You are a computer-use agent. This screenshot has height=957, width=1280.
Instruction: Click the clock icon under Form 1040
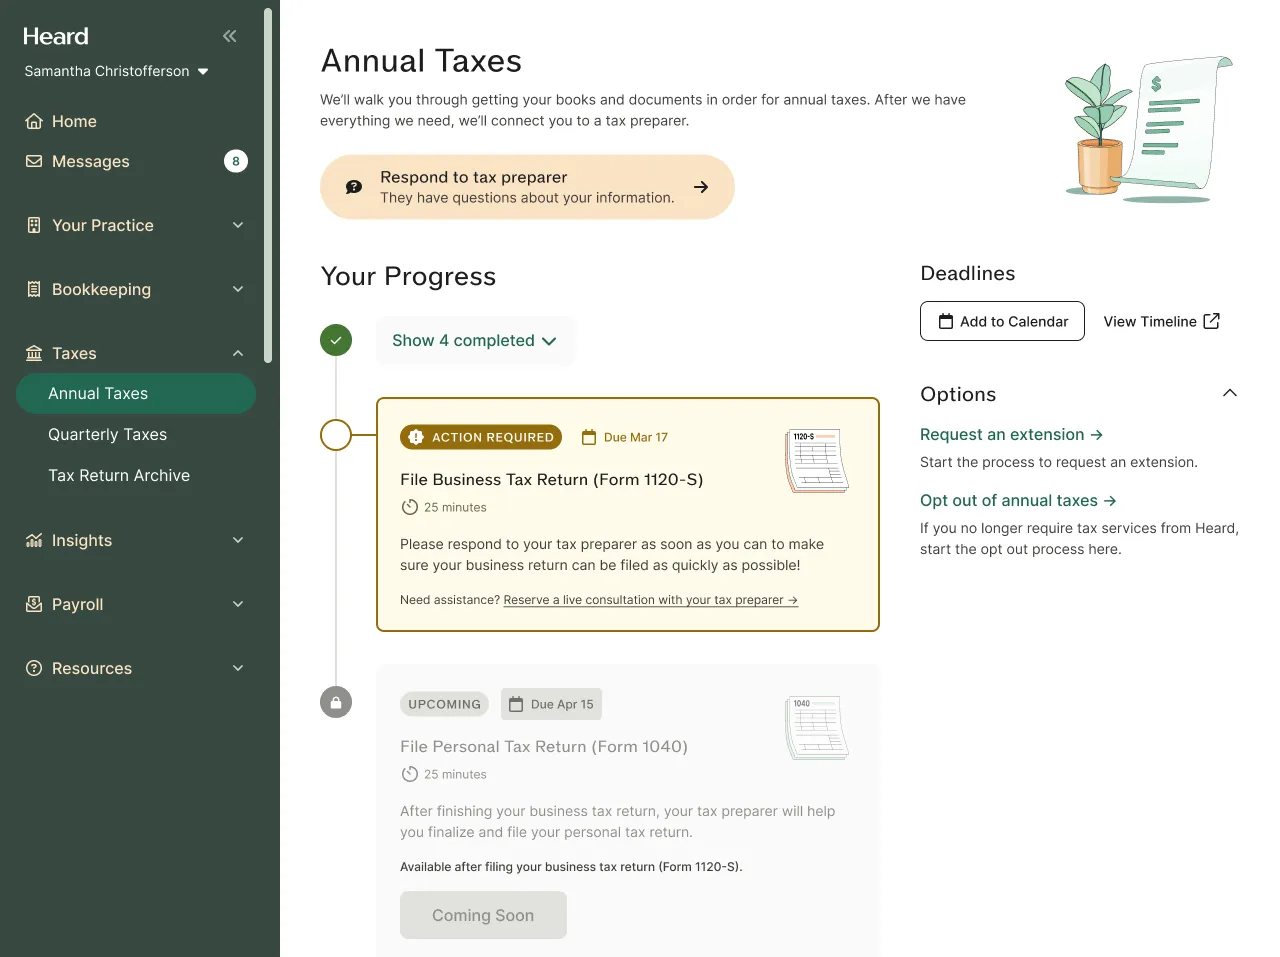pyautogui.click(x=410, y=774)
